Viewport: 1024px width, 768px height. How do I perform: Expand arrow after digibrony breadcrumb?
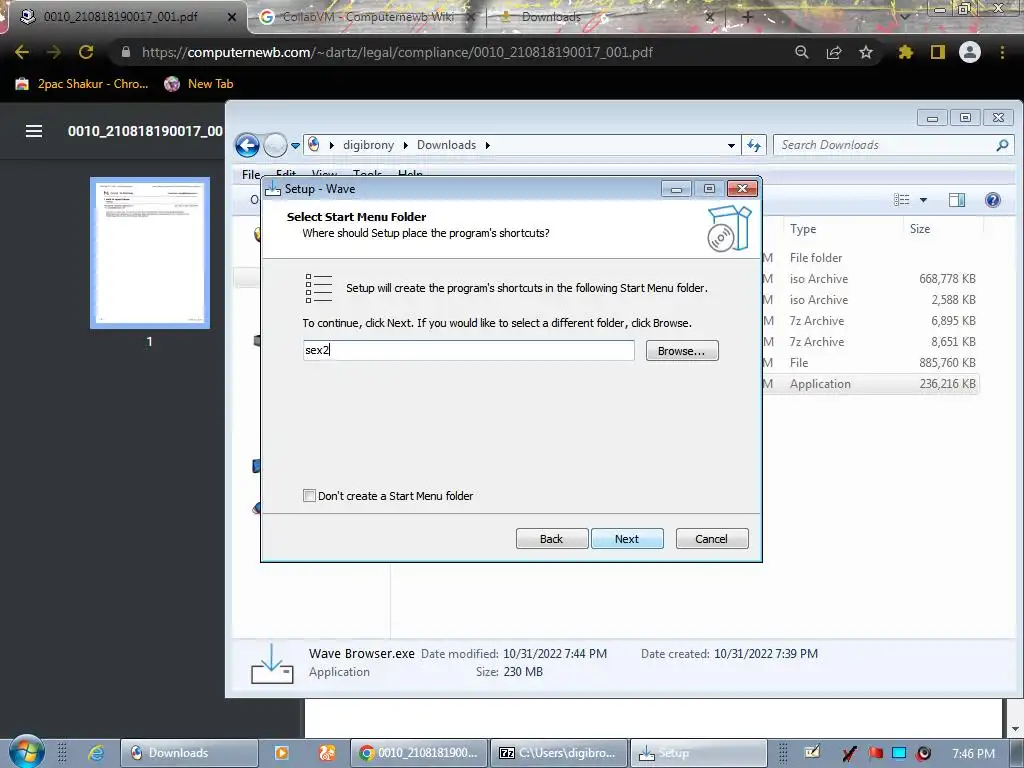[x=406, y=146]
